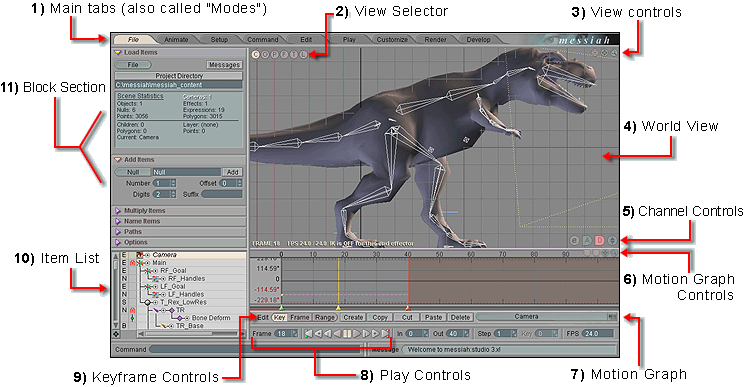Switch to the Customize tab
This screenshot has height=387, width=745.
(x=392, y=39)
